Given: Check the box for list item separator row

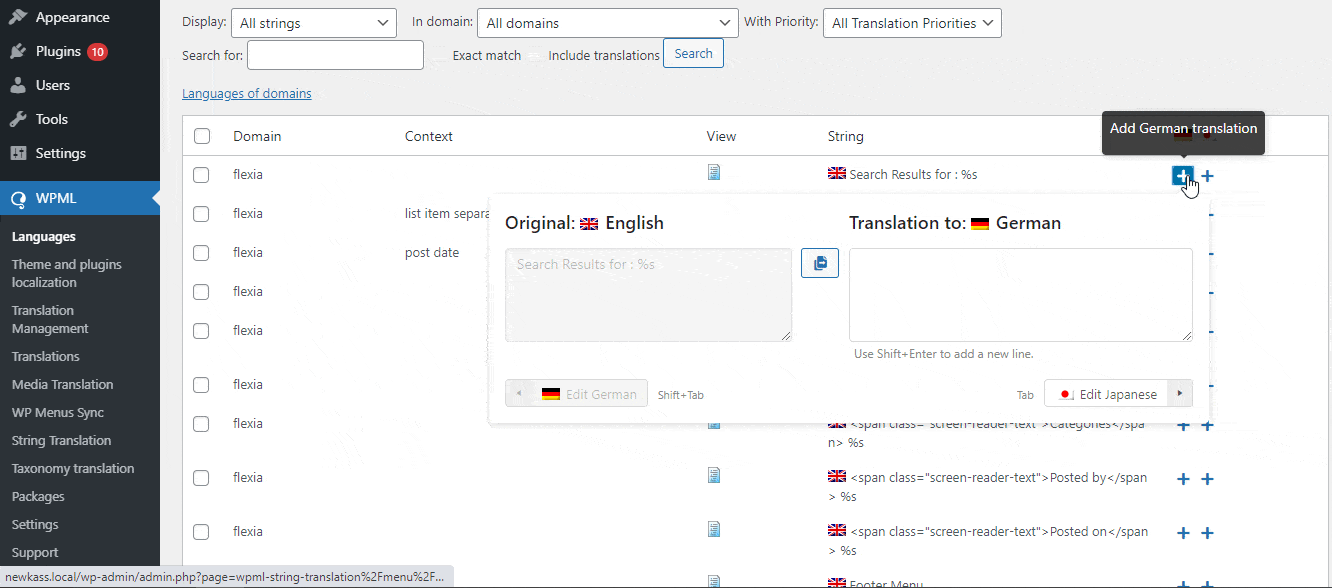Looking at the screenshot, I should tap(201, 214).
